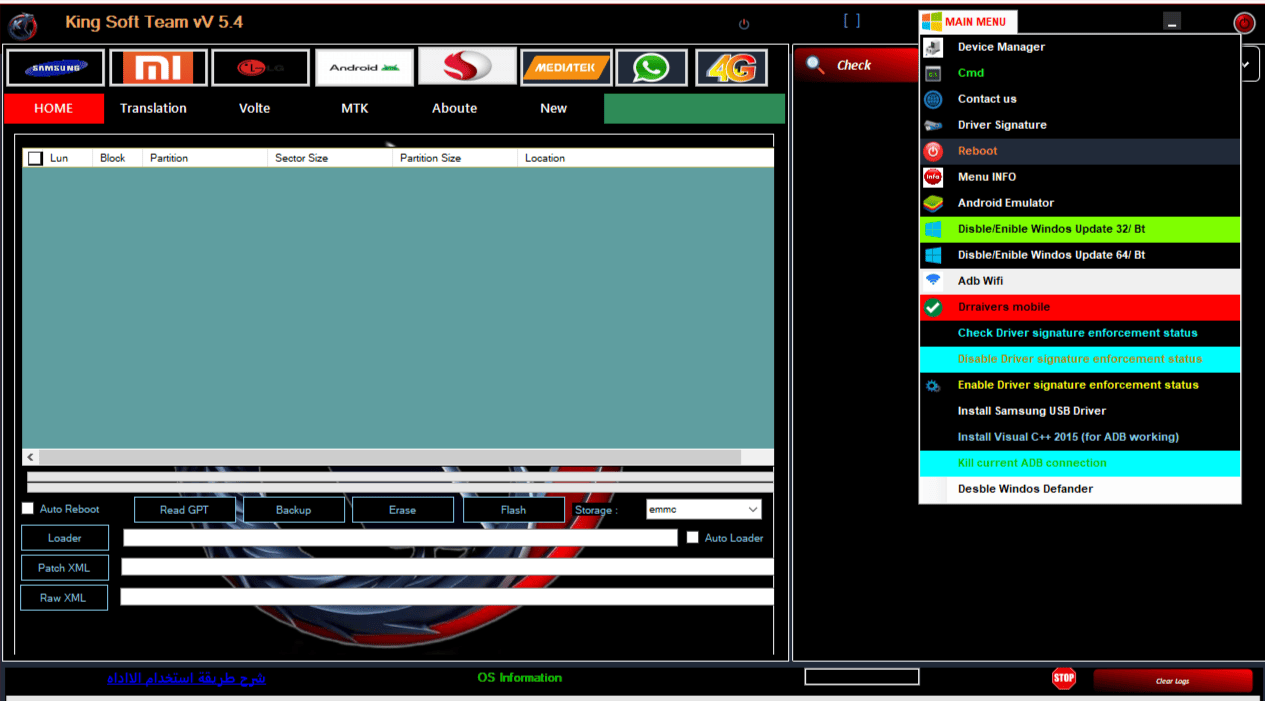Choose Check Driver signature enforcement status
This screenshot has width=1265, height=701.
point(1080,333)
